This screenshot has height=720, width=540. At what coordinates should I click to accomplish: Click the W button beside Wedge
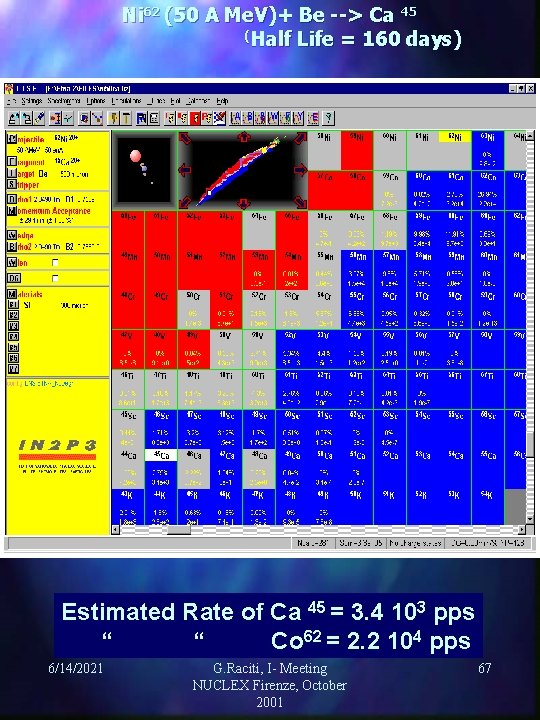(x=11, y=235)
